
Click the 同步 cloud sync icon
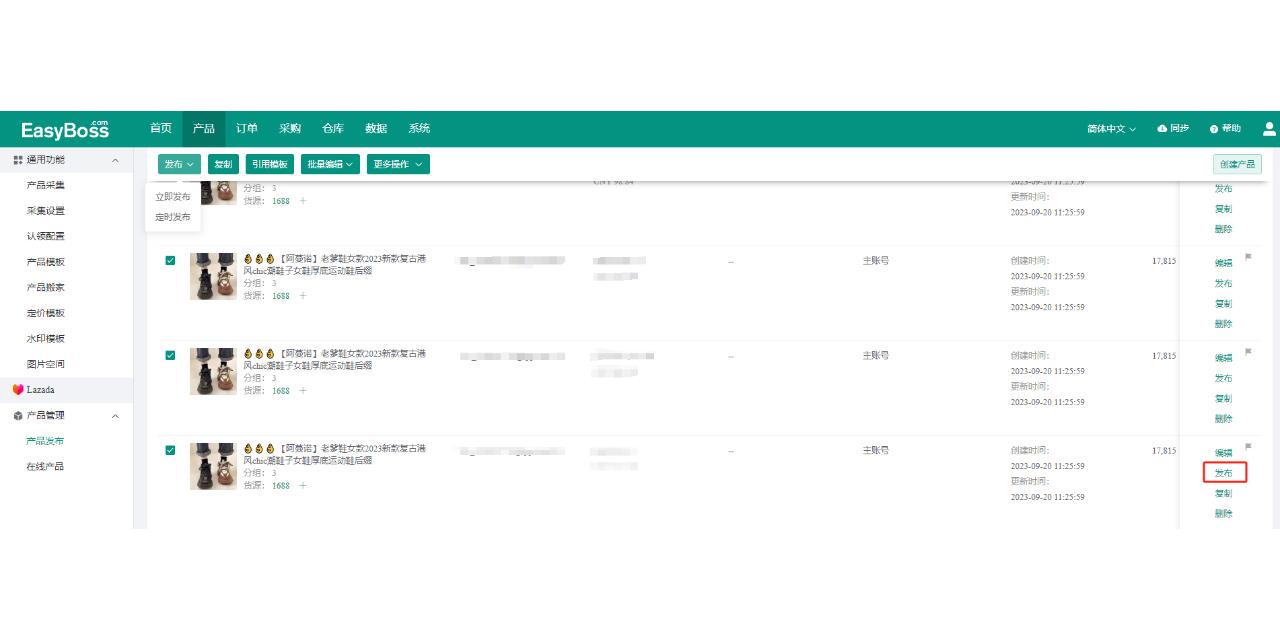(1162, 129)
